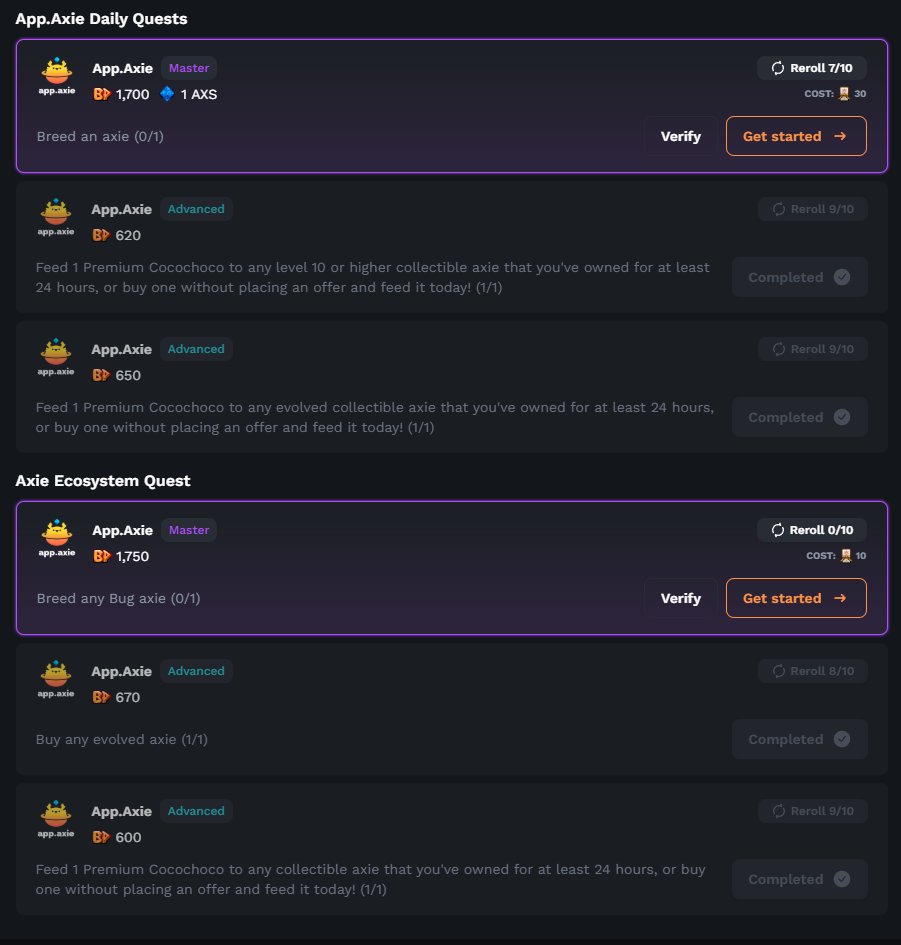Click Get started for Breed an axie
Viewport: 901px width, 945px height.
pyautogui.click(x=795, y=136)
